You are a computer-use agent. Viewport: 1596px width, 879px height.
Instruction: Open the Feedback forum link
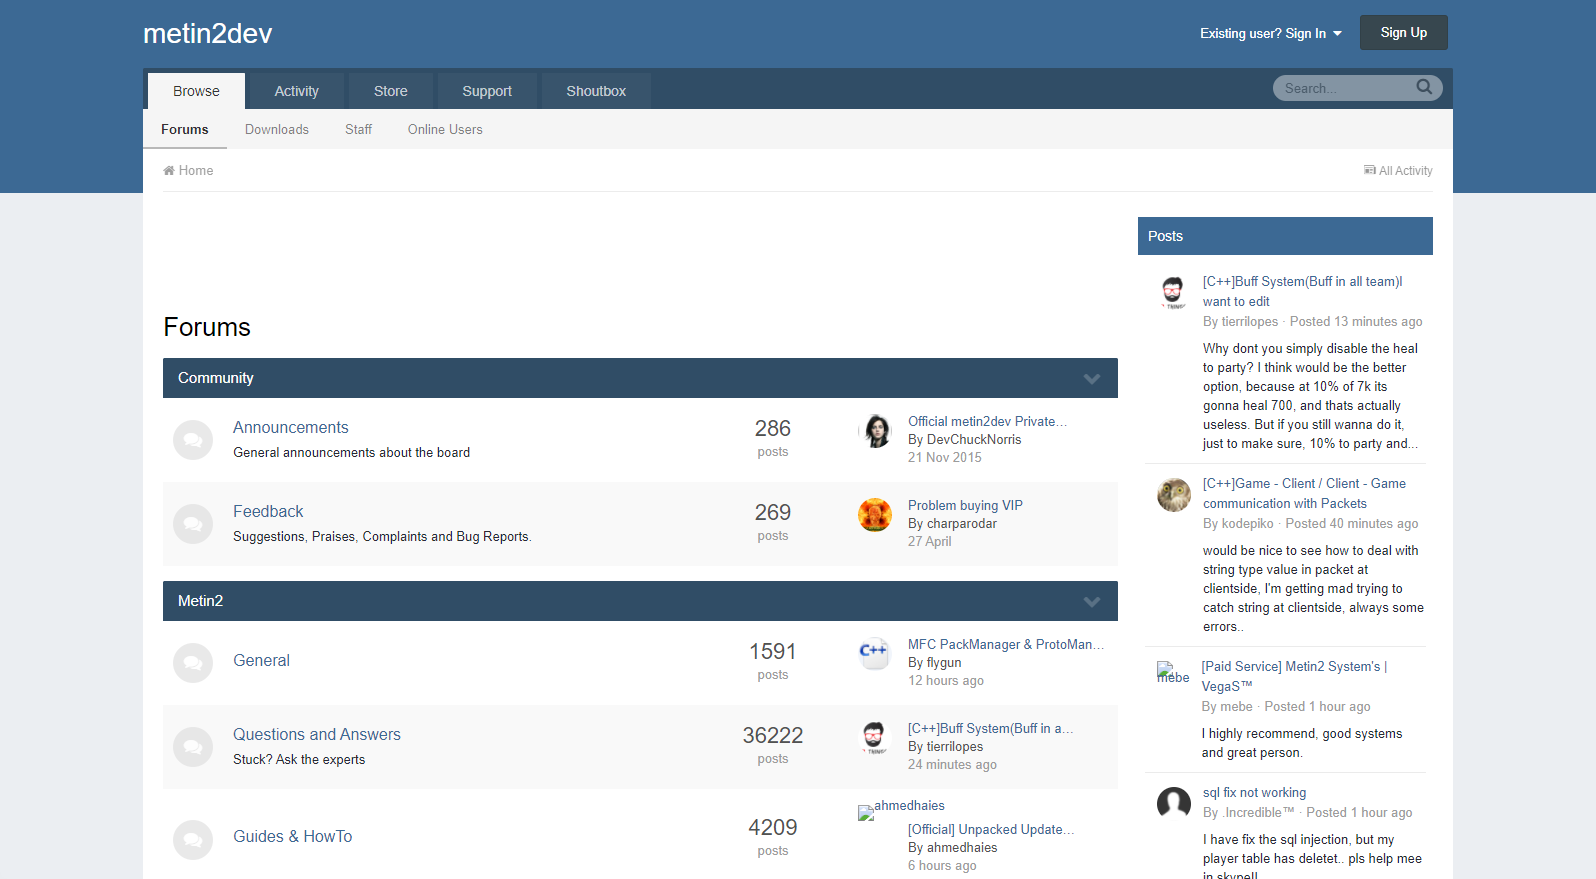point(268,511)
